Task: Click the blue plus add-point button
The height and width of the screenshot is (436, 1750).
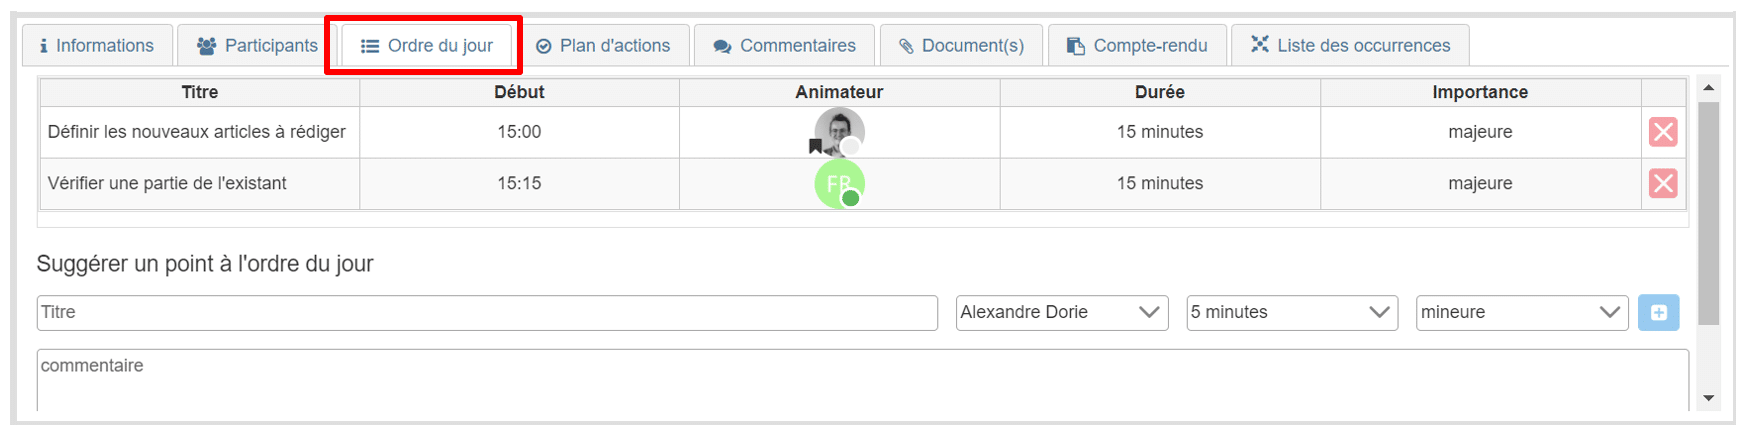Action: coord(1658,313)
